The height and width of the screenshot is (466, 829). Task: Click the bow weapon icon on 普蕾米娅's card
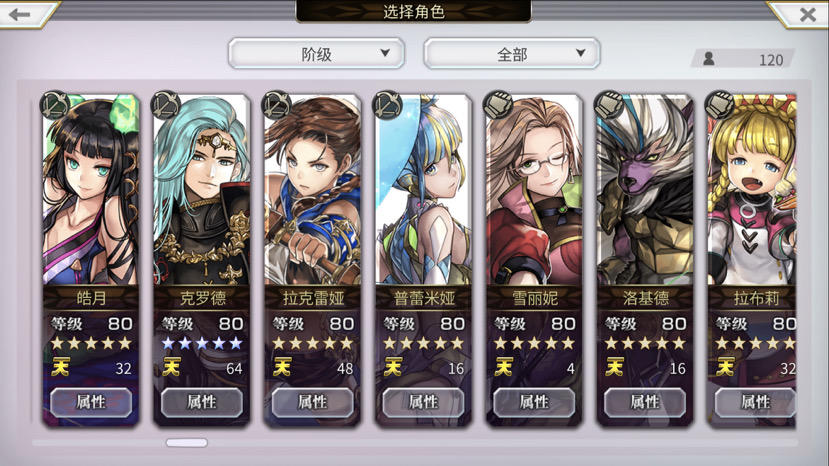(x=388, y=105)
